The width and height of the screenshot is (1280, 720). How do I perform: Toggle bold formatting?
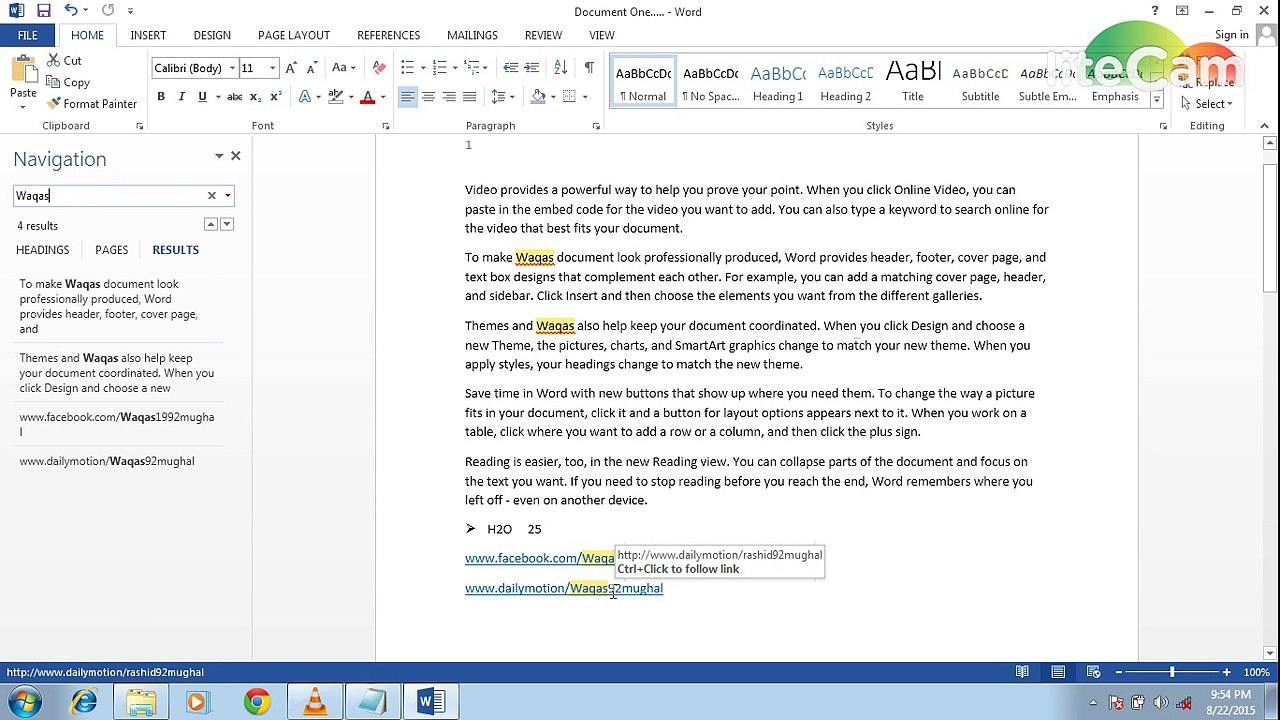click(161, 97)
